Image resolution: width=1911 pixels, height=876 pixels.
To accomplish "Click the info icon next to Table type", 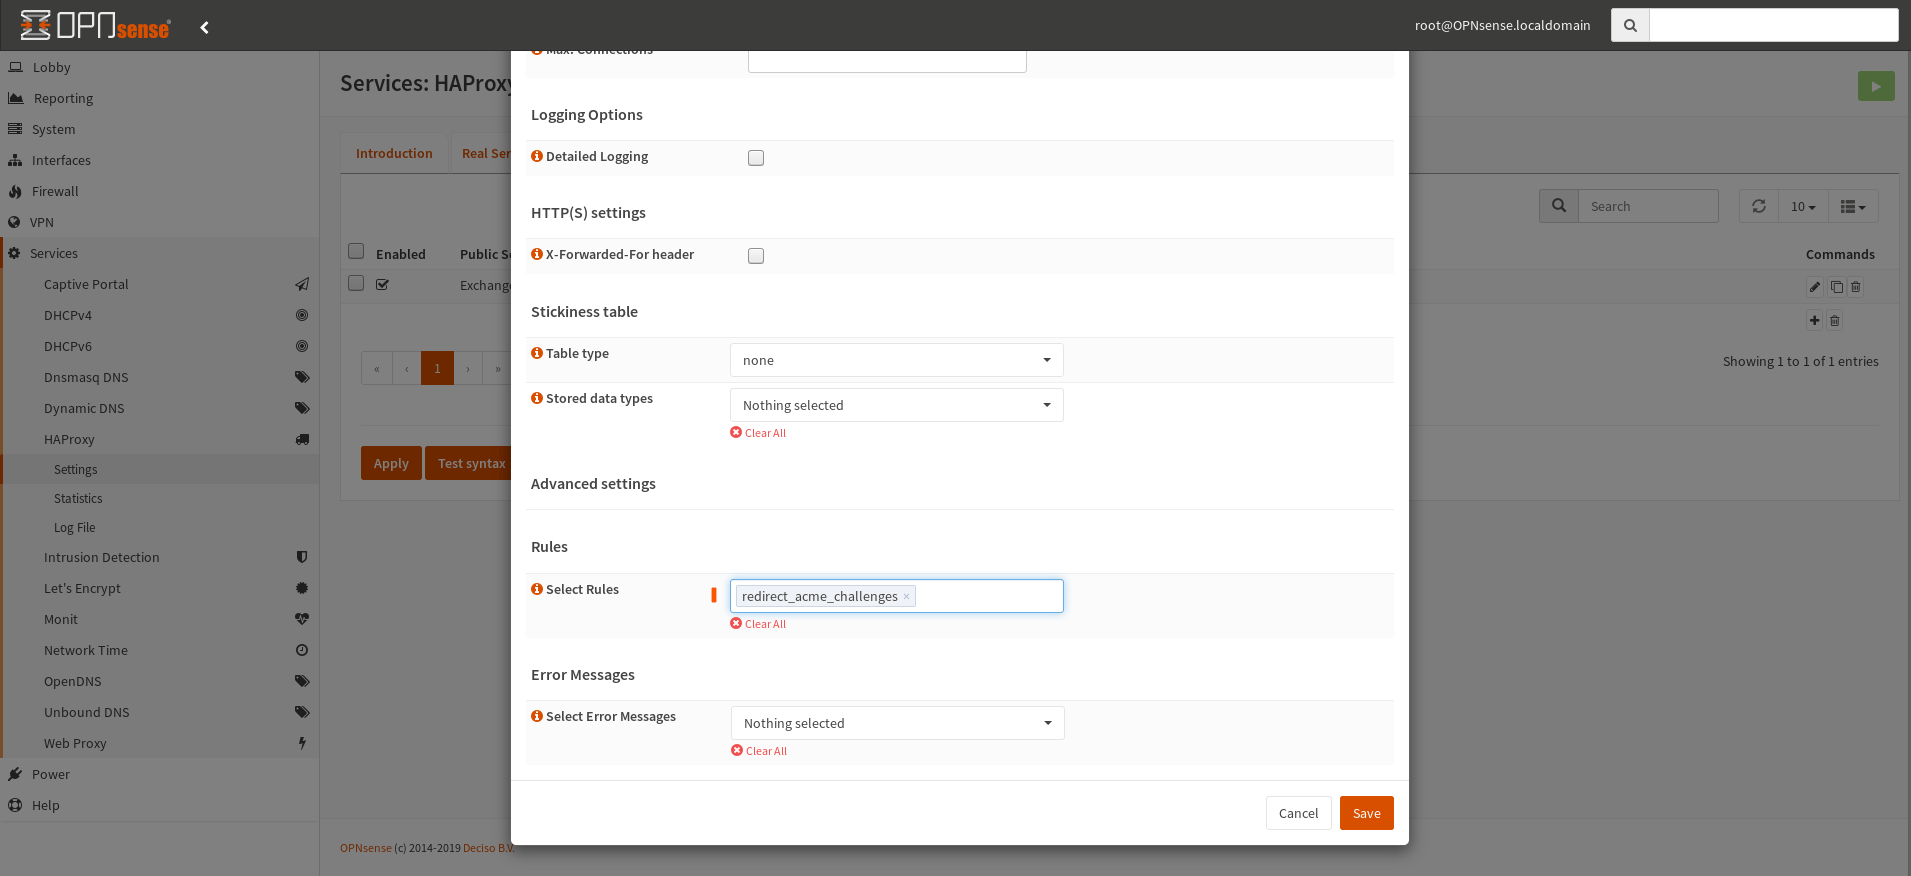I will coord(537,354).
